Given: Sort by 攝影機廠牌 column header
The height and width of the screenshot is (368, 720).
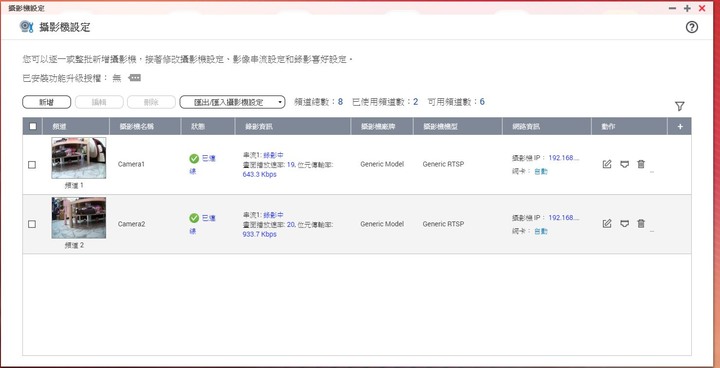Looking at the screenshot, I should tap(382, 126).
